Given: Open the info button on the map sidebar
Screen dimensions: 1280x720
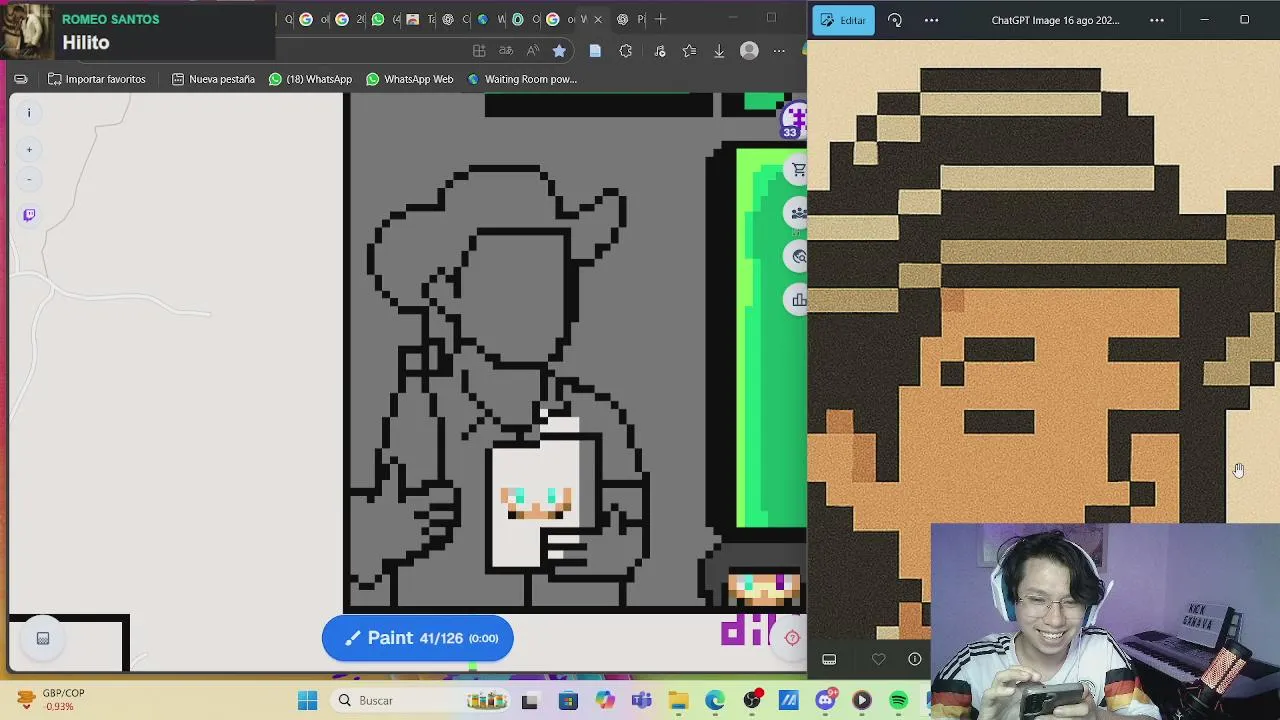Looking at the screenshot, I should (x=29, y=113).
